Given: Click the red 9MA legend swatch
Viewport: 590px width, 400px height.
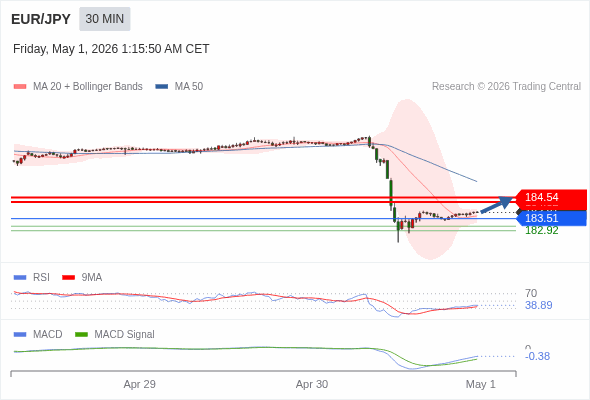Looking at the screenshot, I should click(68, 278).
